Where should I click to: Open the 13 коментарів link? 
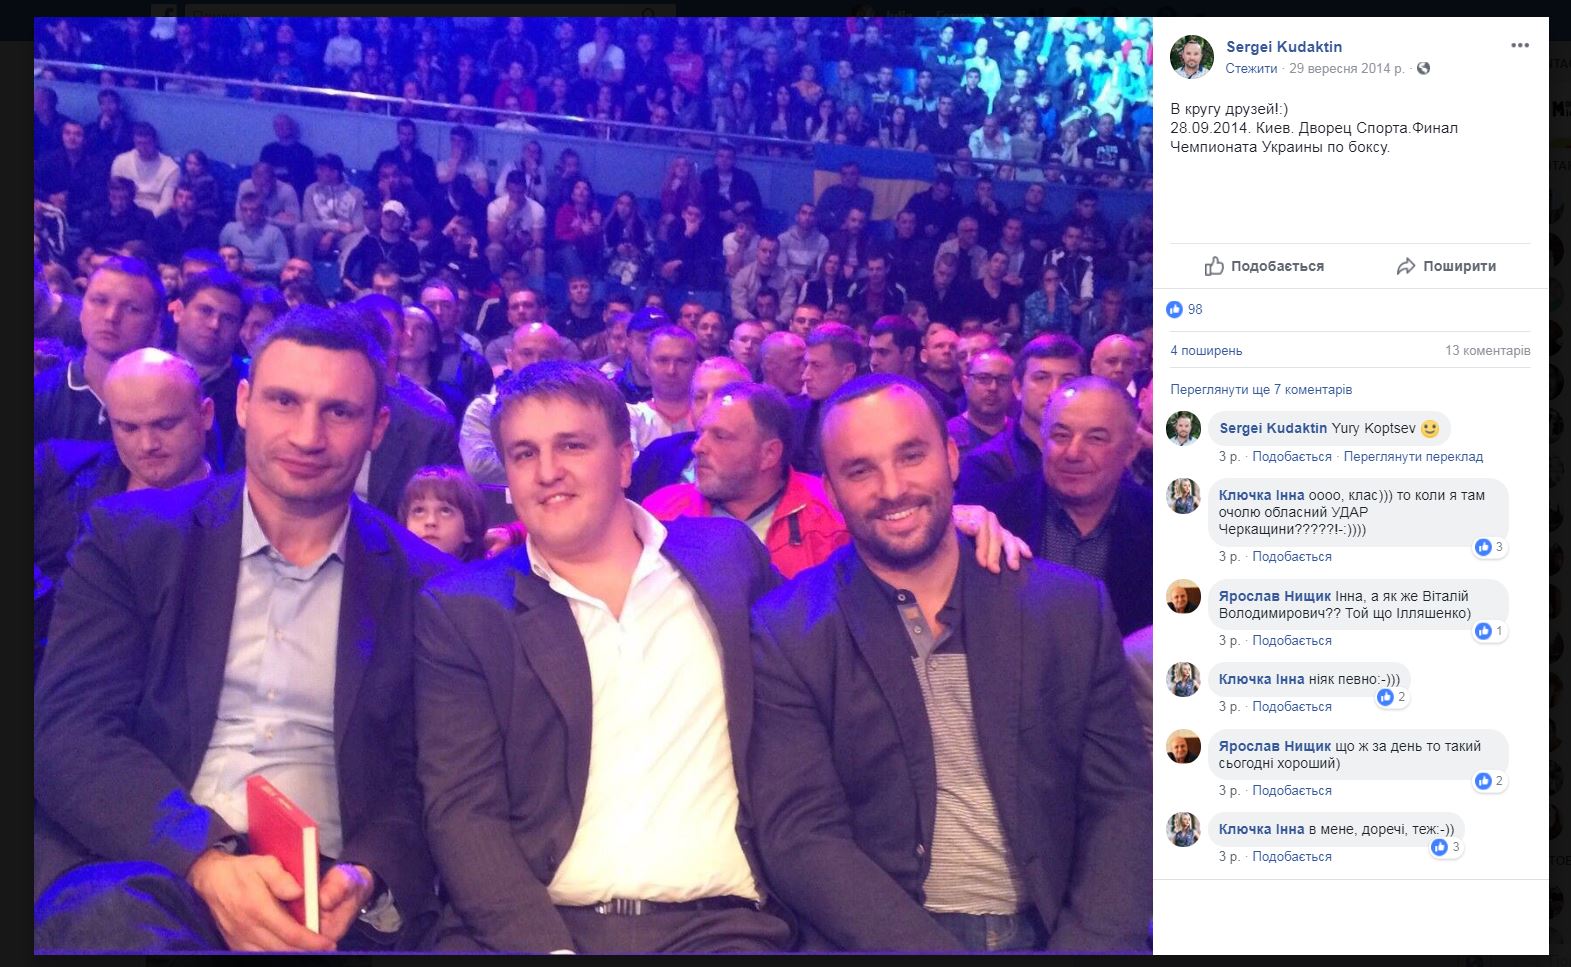click(1487, 351)
